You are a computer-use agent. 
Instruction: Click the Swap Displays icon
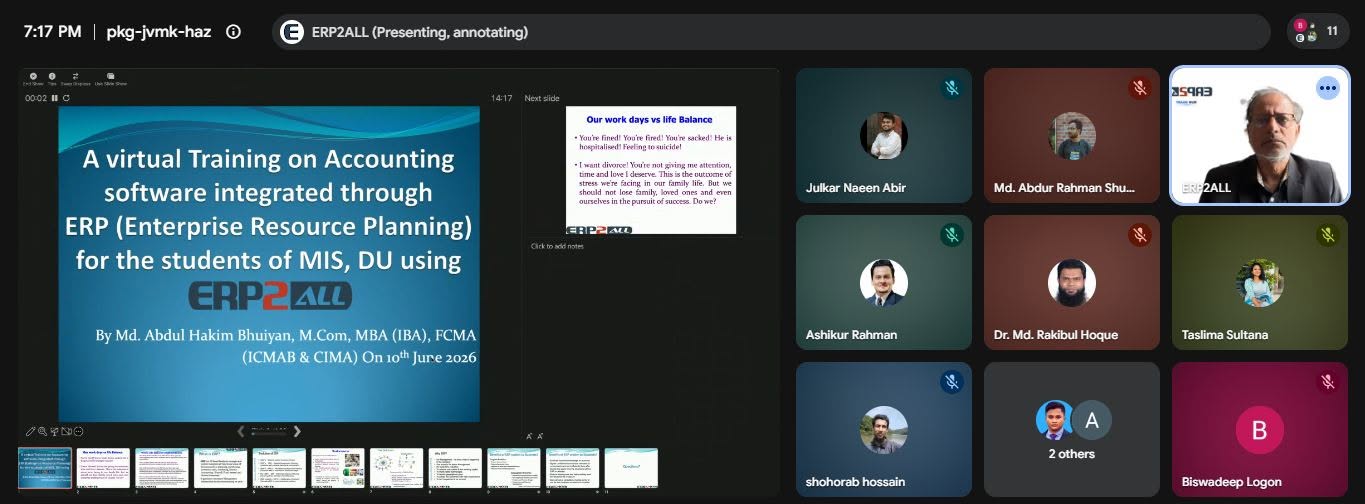(x=76, y=78)
